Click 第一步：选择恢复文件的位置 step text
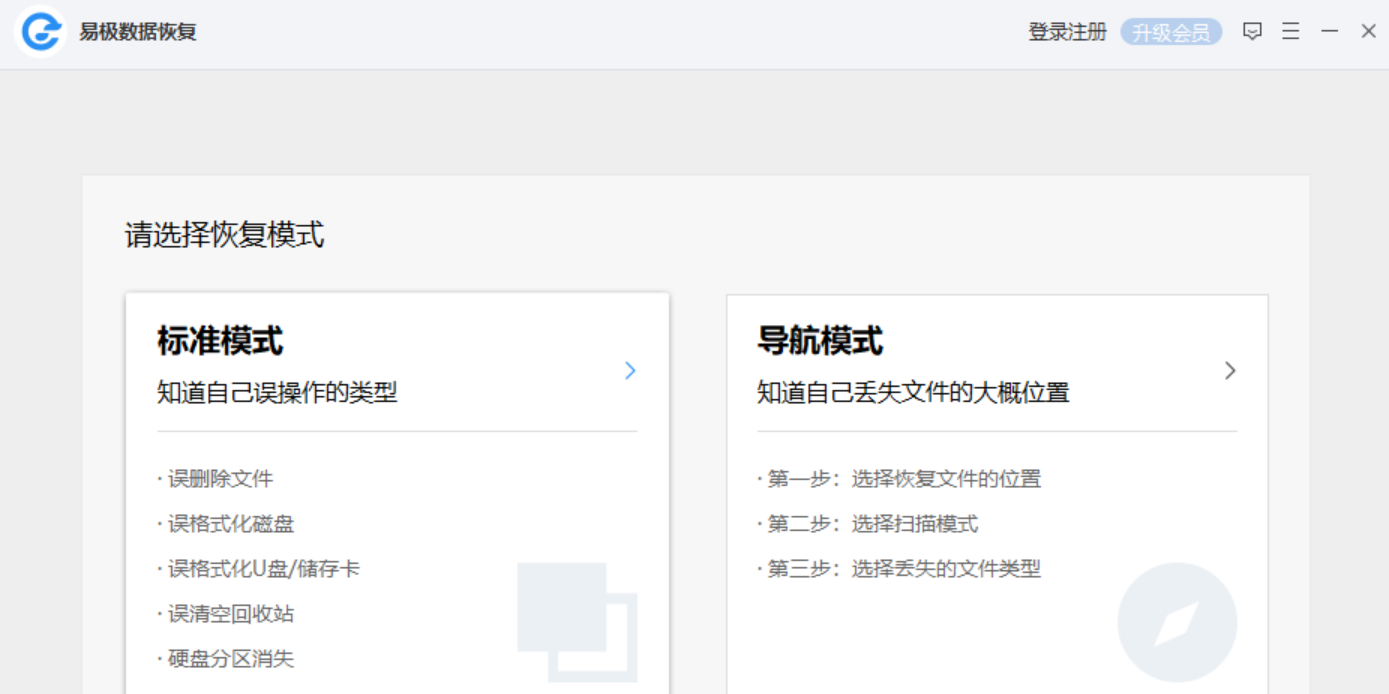Viewport: 1389px width, 694px height. point(904,479)
